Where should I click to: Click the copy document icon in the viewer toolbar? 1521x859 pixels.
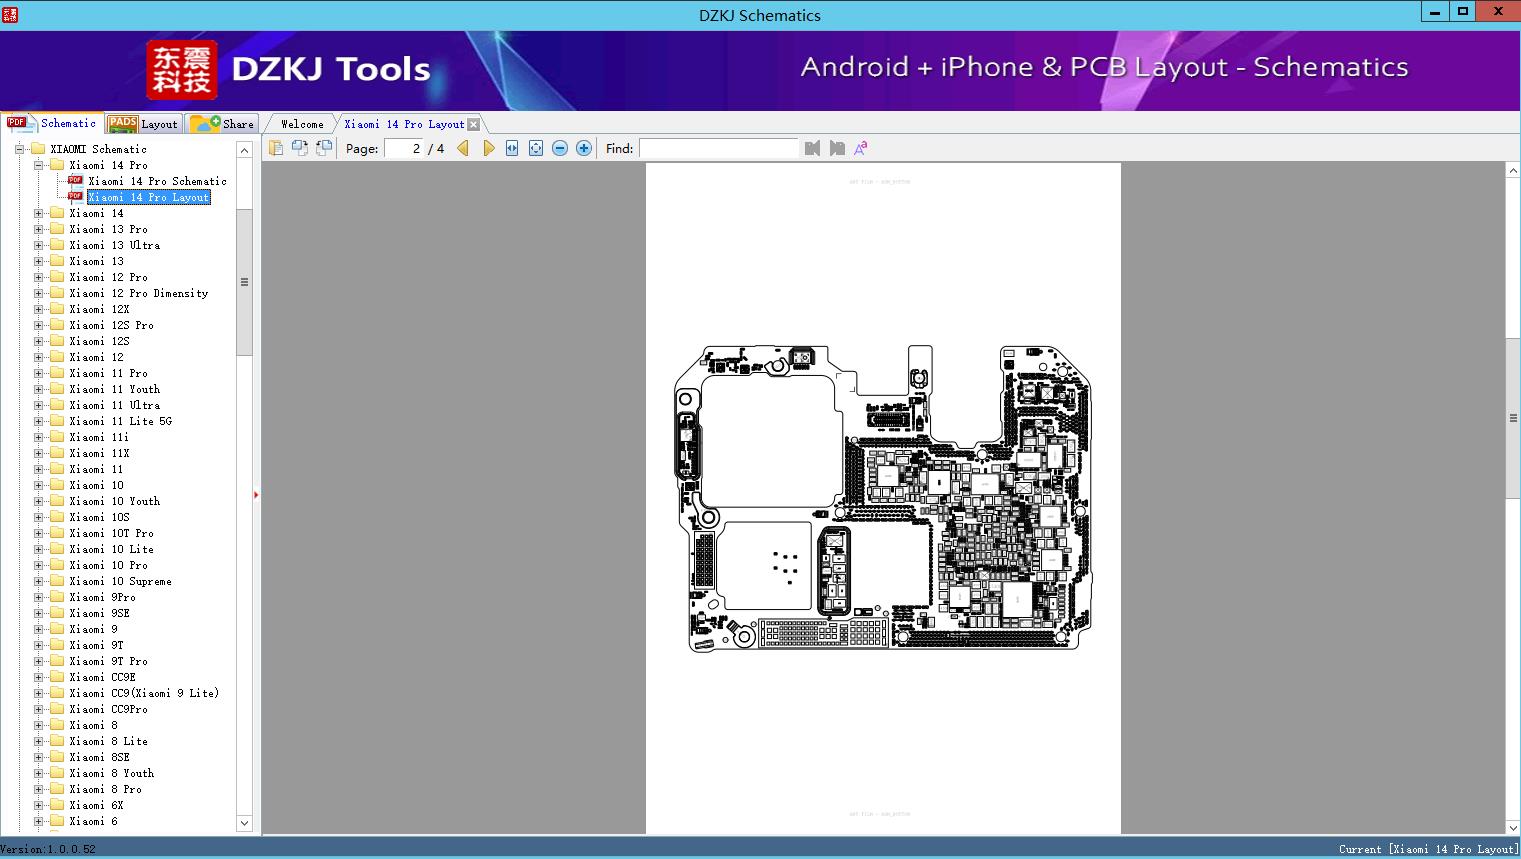(x=276, y=148)
